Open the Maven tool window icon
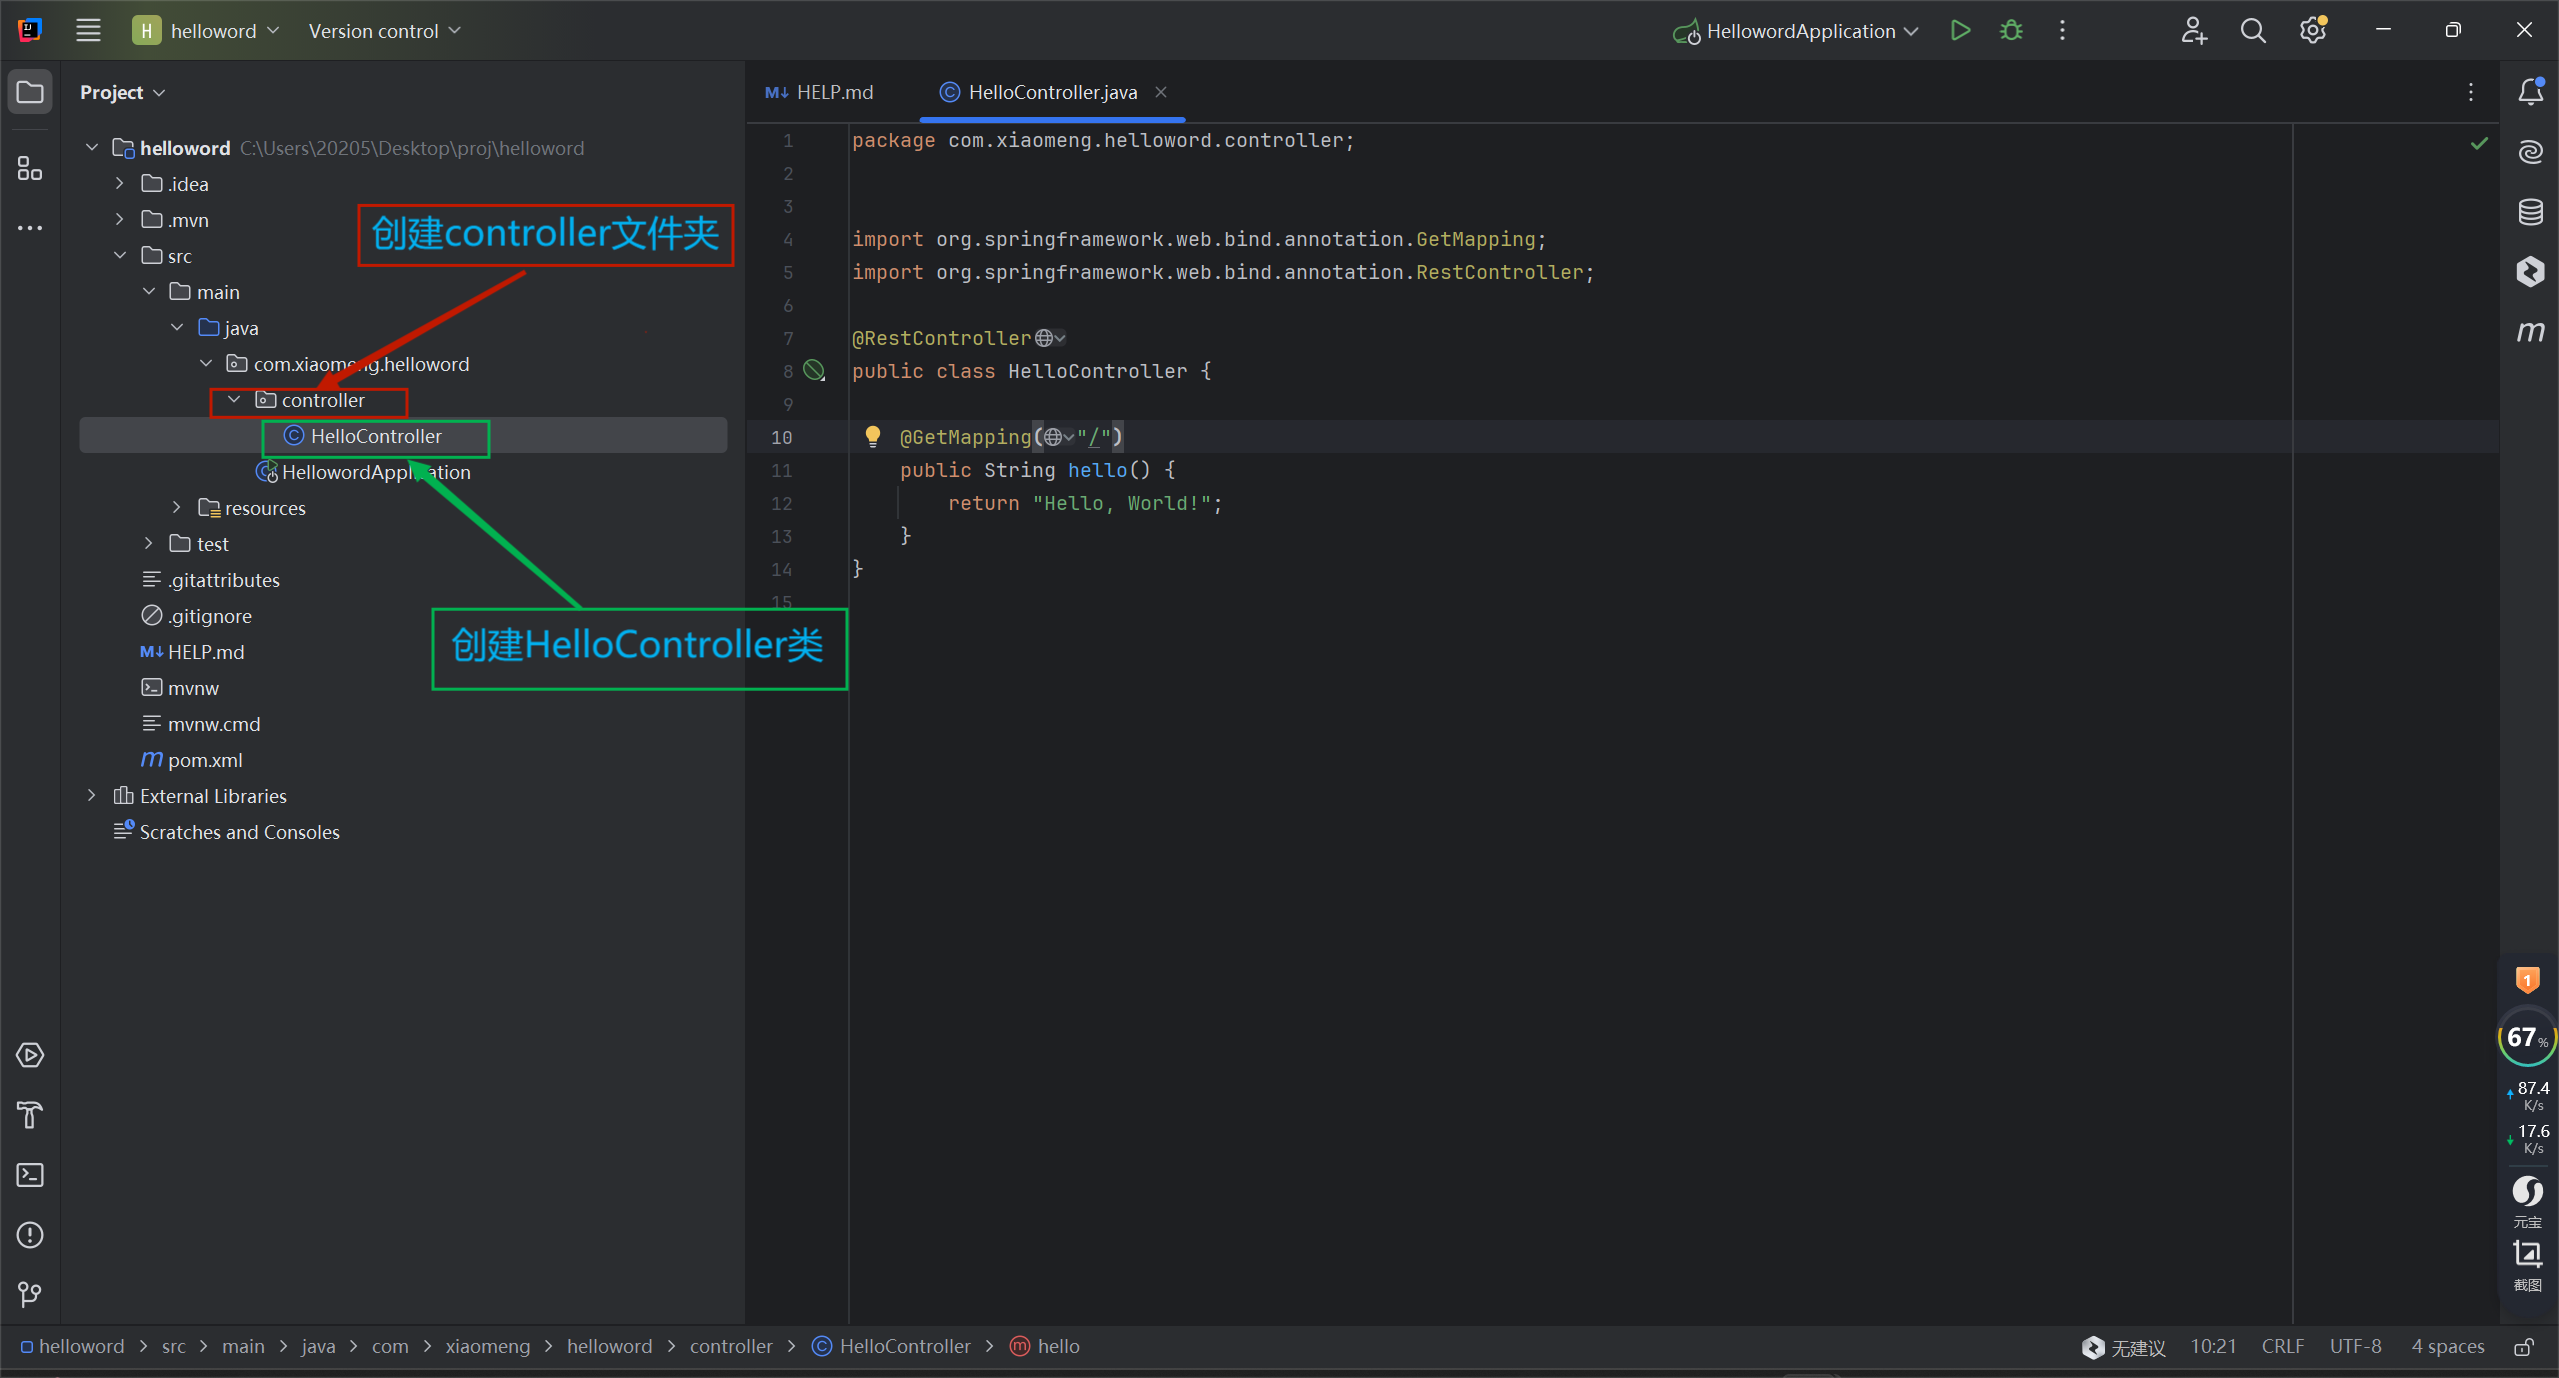This screenshot has height=1378, width=2559. coord(2530,331)
